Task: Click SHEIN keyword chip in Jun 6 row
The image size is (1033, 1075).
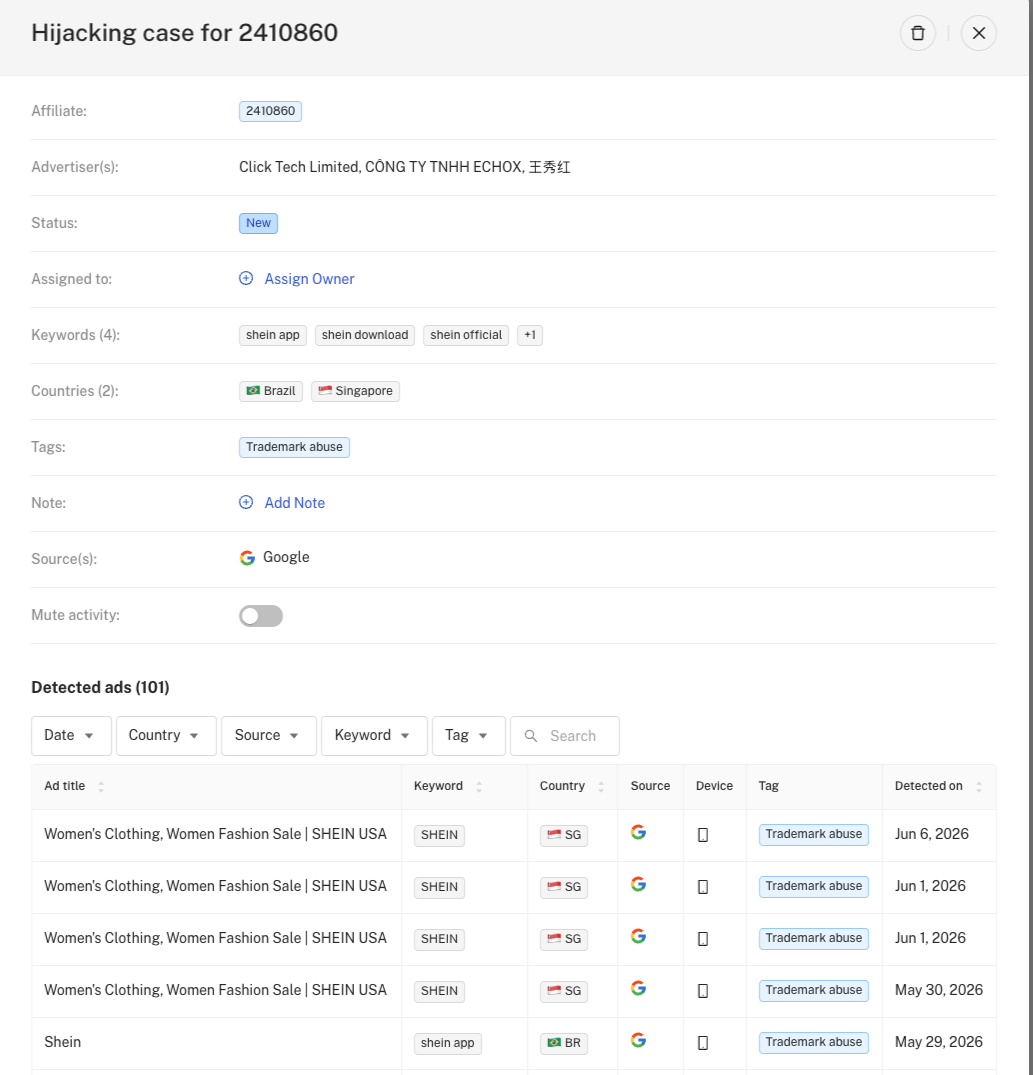Action: [x=439, y=835]
